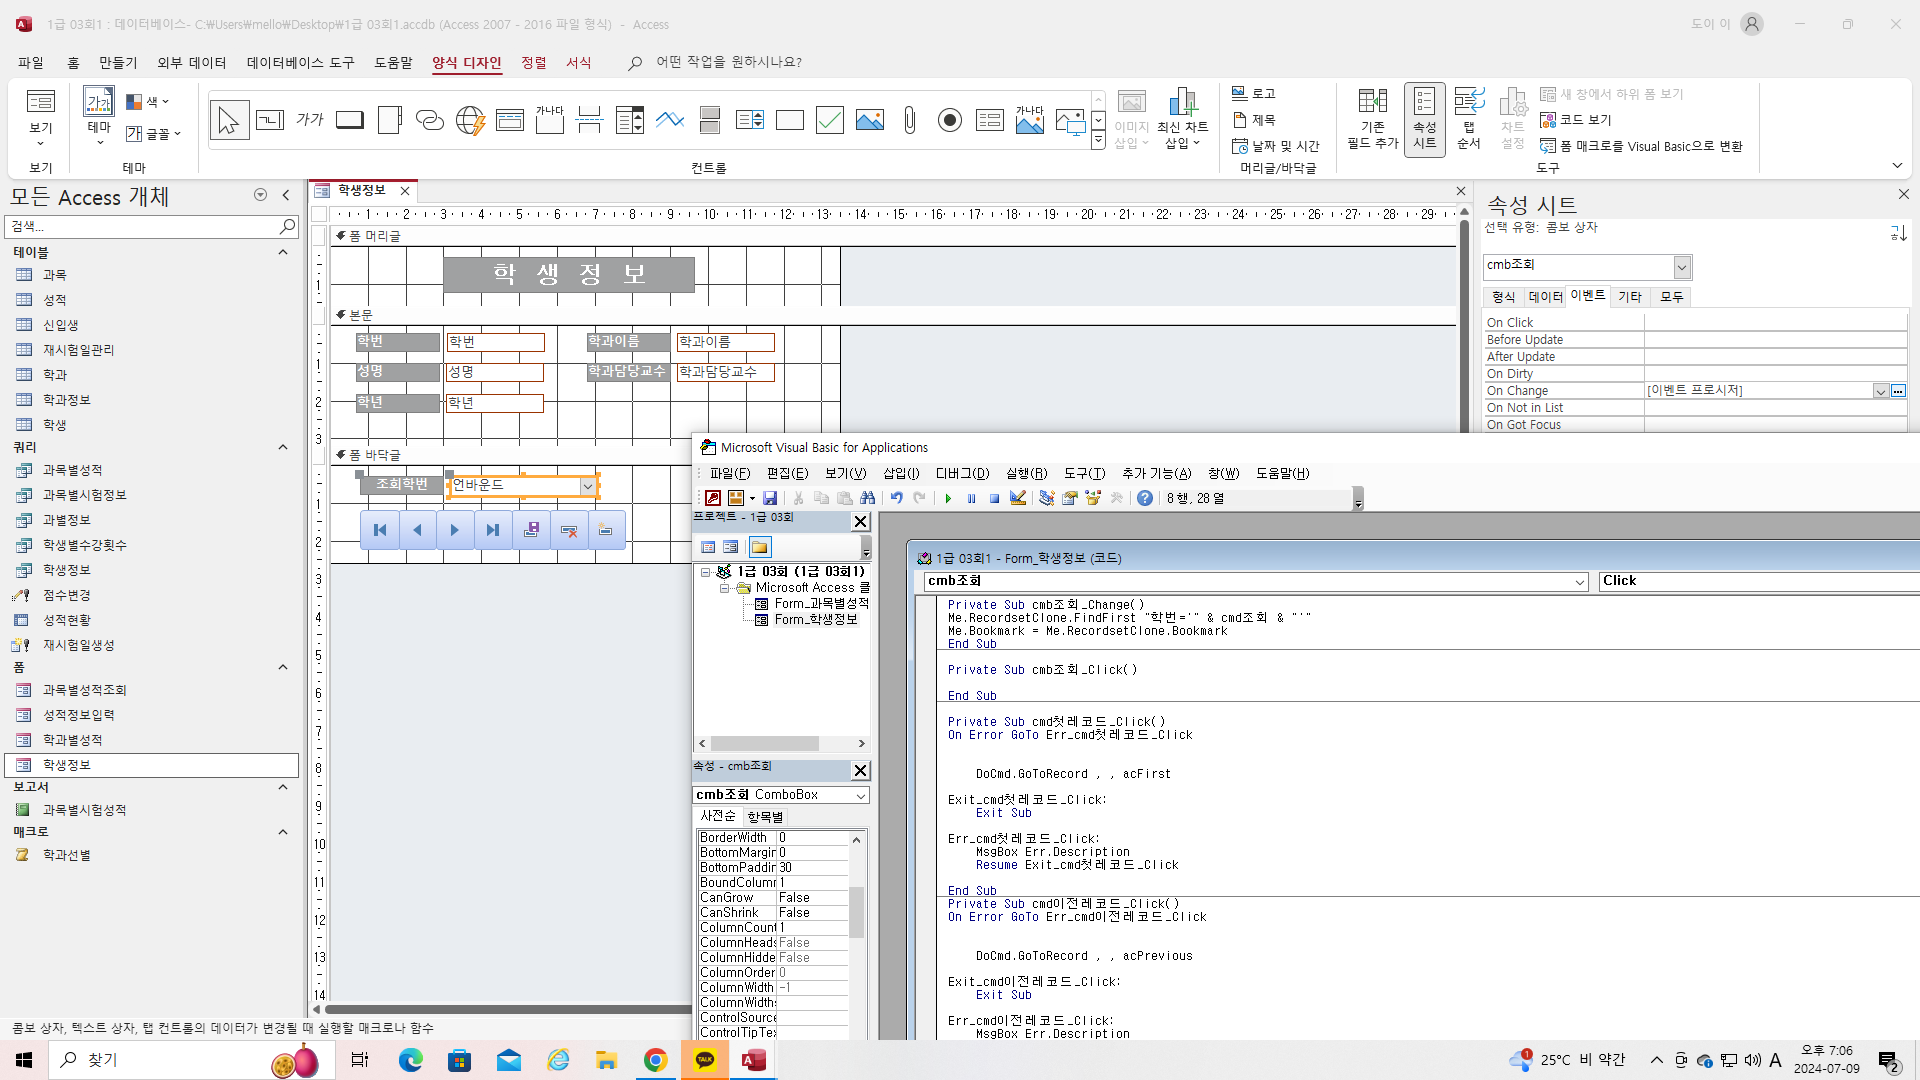This screenshot has width=1920, height=1080.
Task: Open the 디버그(D) menu in VBA editor
Action: [962, 473]
